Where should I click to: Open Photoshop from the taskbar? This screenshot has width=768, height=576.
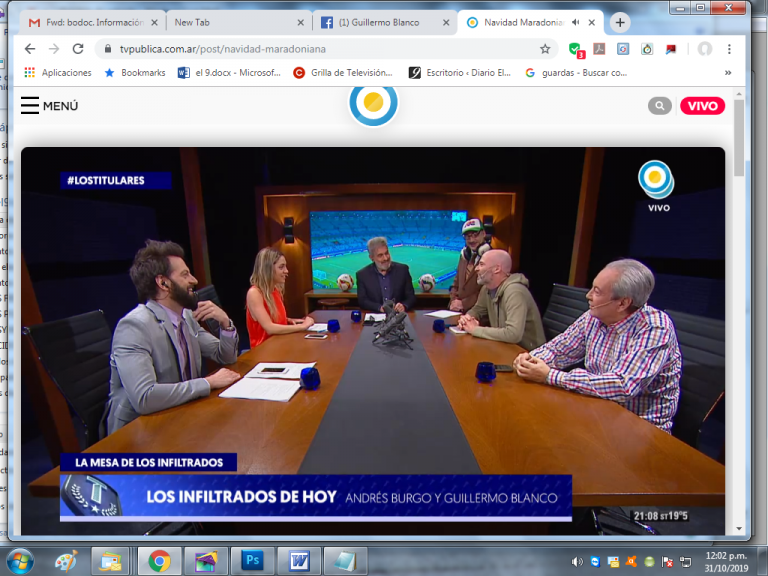[252, 560]
